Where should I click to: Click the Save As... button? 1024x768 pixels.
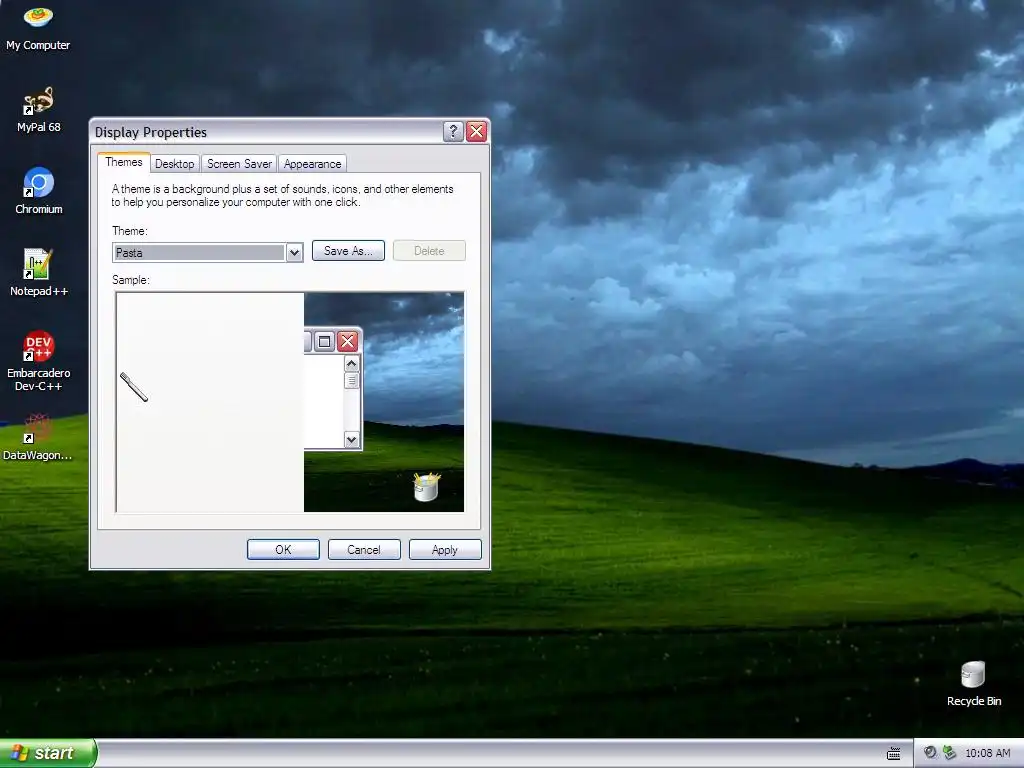[348, 251]
